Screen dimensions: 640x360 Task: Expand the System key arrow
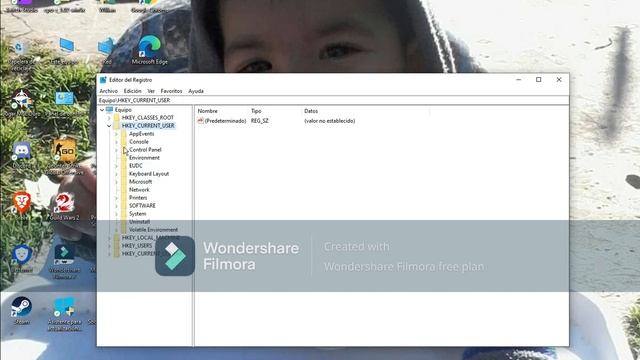116,214
